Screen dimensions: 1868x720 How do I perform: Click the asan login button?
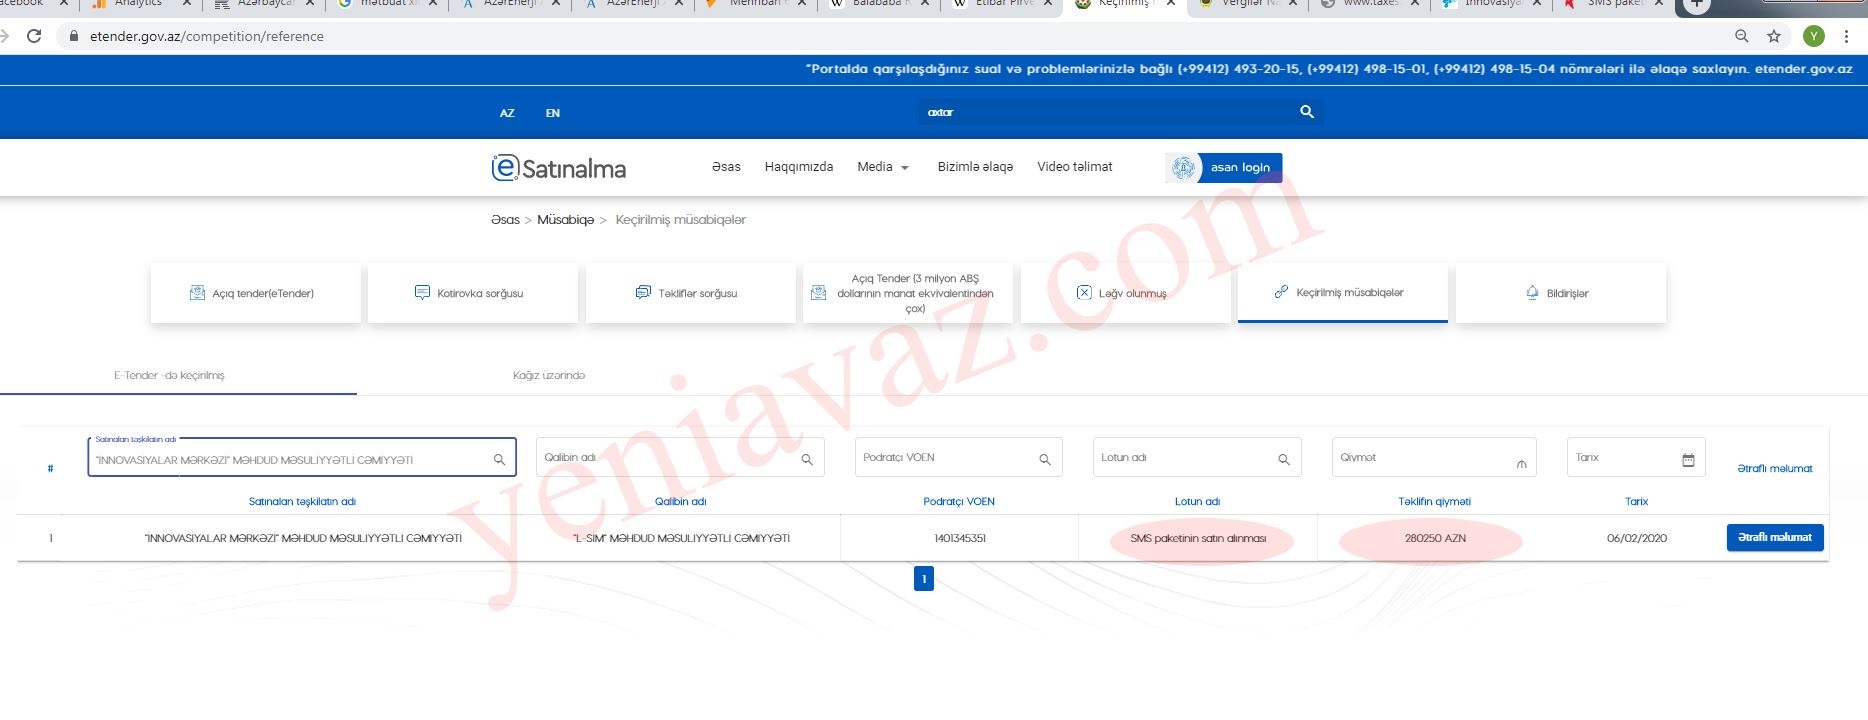(1238, 168)
